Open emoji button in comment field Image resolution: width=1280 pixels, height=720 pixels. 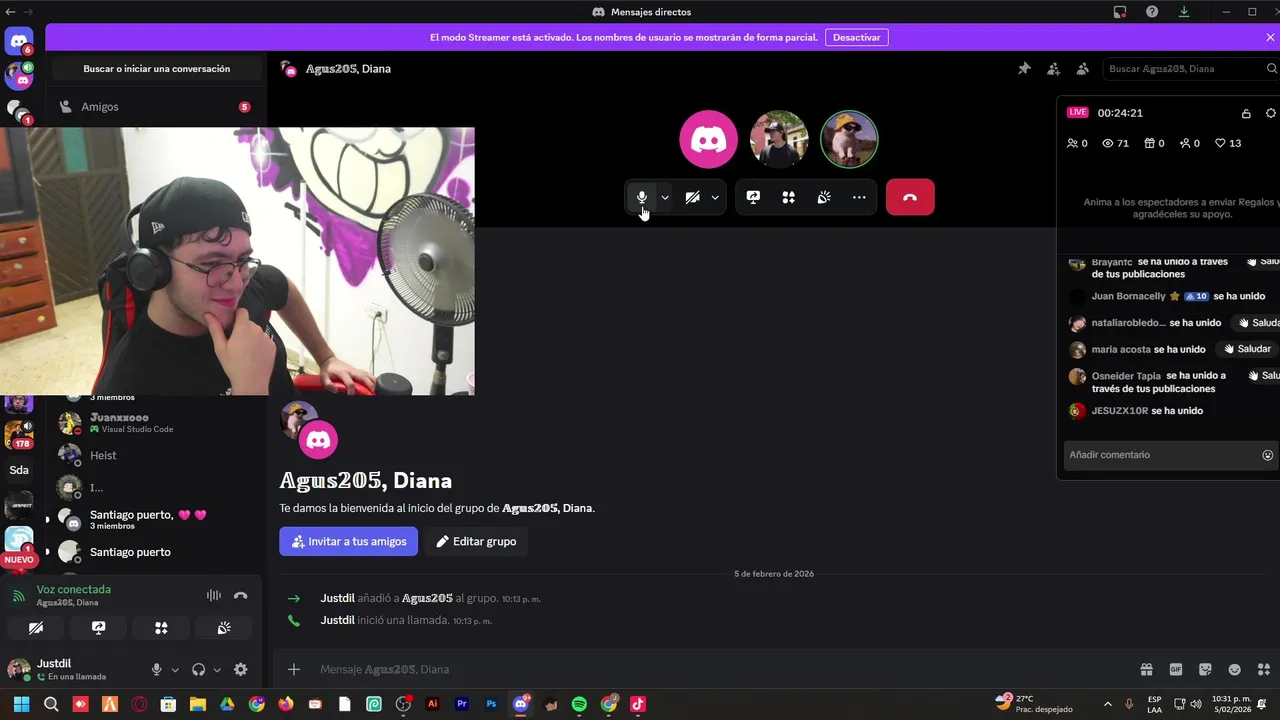[1267, 455]
